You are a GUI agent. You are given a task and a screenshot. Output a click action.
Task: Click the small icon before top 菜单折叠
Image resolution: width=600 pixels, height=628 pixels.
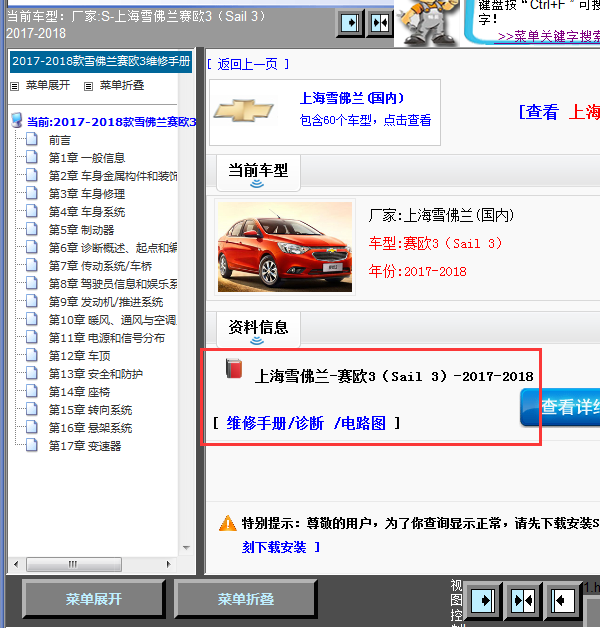pos(88,86)
